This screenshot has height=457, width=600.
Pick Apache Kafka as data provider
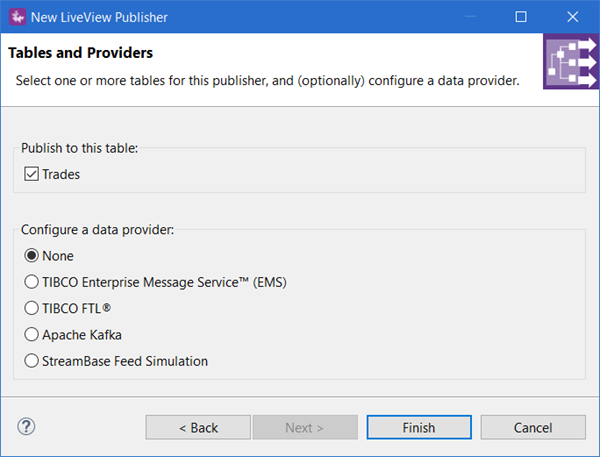click(x=31, y=335)
